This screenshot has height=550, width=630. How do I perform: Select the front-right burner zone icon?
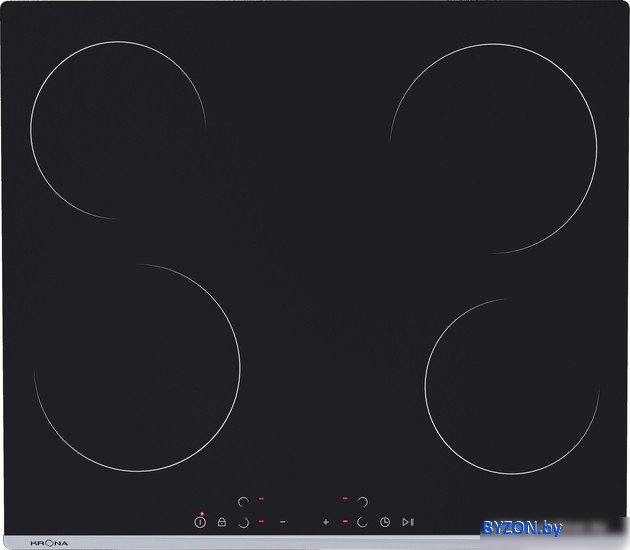(362, 522)
